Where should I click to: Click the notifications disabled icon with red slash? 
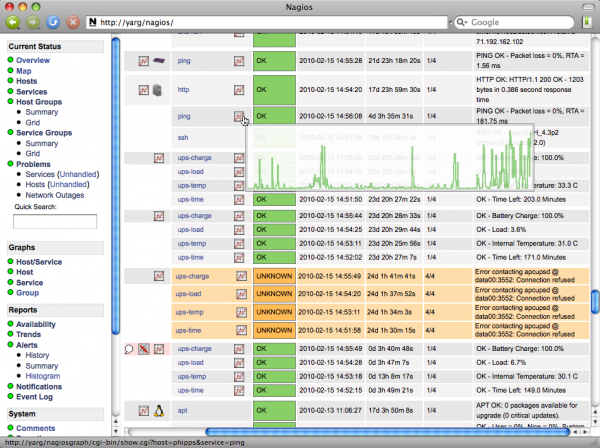coord(144,349)
